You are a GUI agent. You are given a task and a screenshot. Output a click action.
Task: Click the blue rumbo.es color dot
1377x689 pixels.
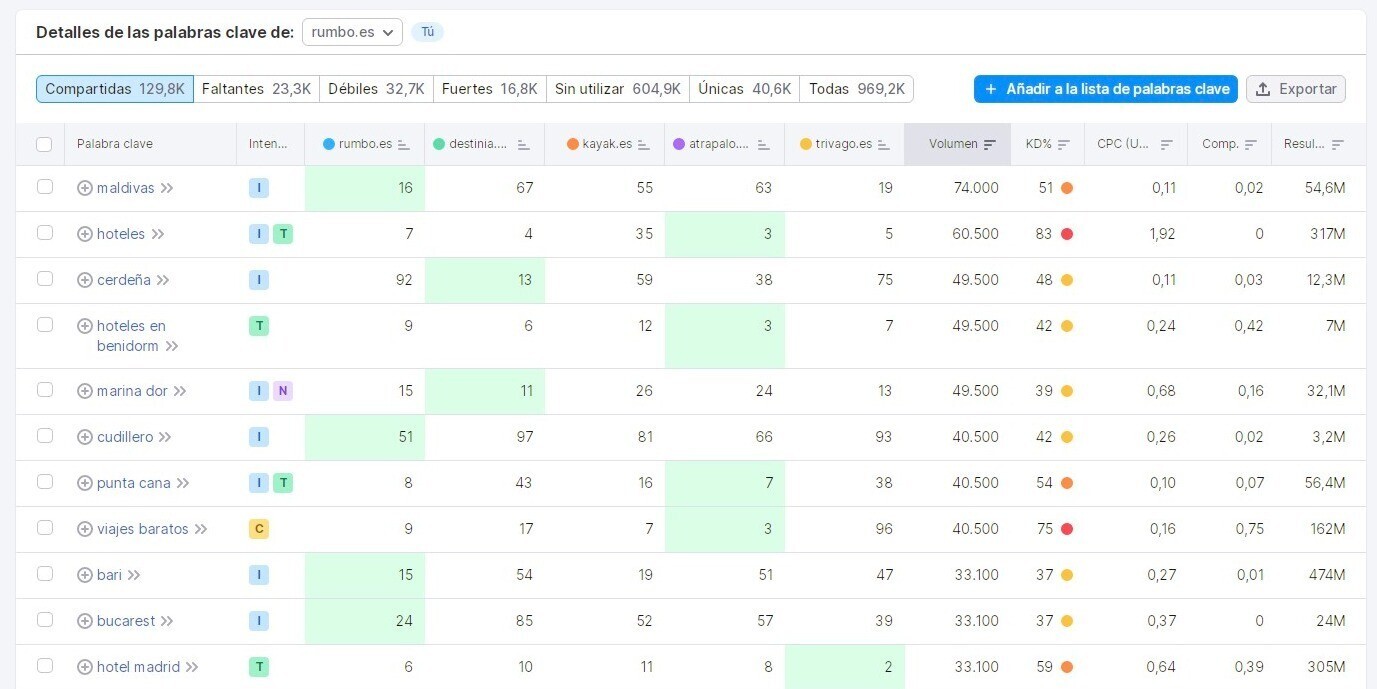[x=329, y=144]
